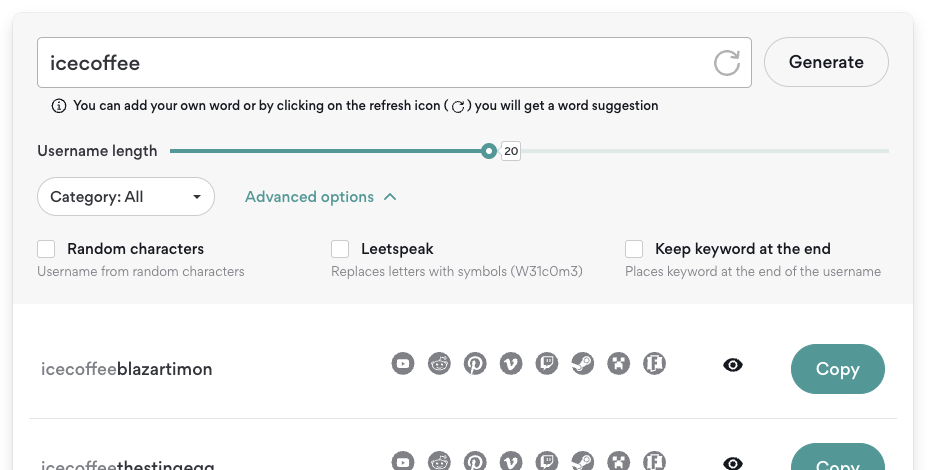Image resolution: width=928 pixels, height=470 pixels.
Task: Click Vimeo icon for icecoffeeblazartimon
Action: [x=511, y=364]
